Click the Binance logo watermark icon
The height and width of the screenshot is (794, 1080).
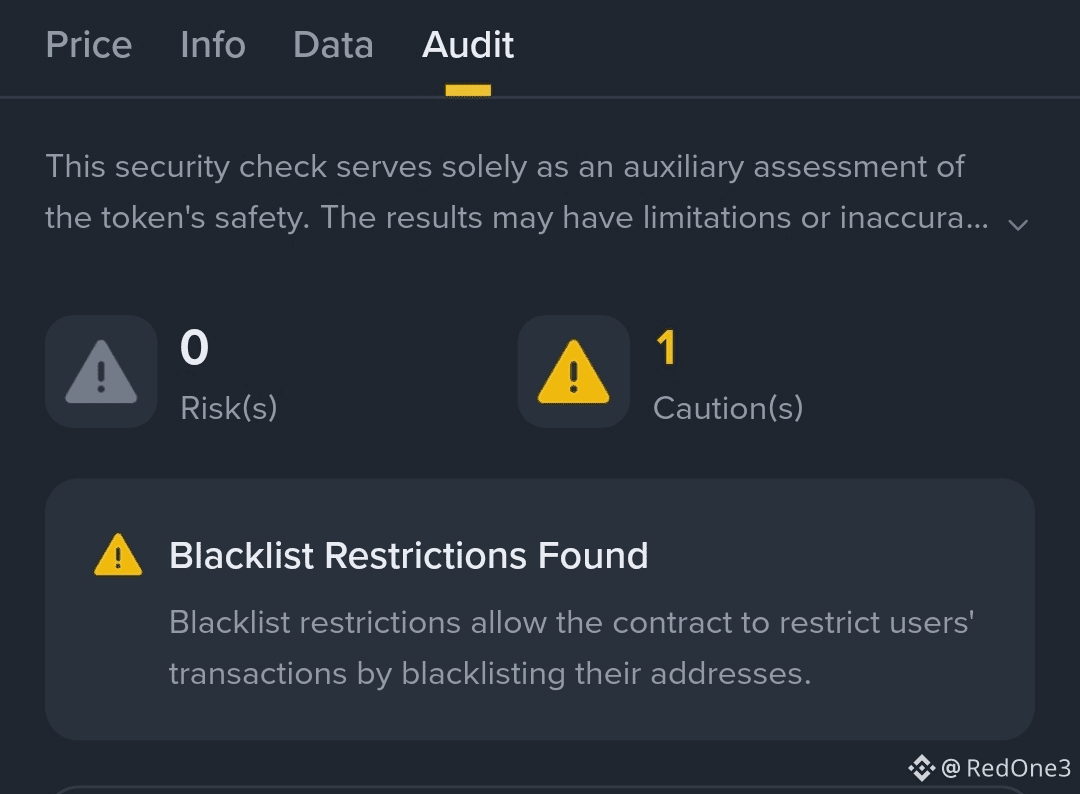pos(920,768)
